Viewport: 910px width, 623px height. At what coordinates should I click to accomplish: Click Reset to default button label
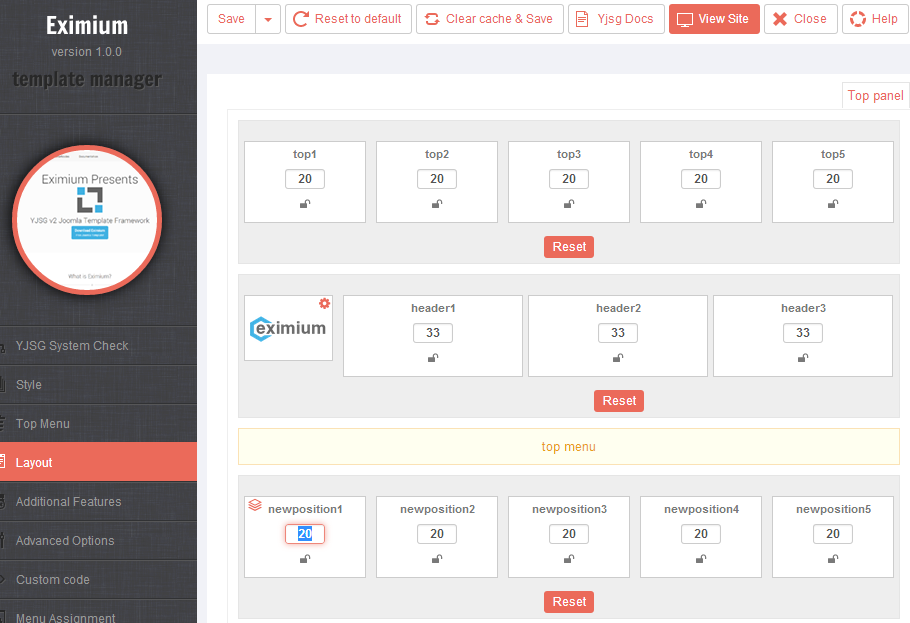click(x=358, y=19)
